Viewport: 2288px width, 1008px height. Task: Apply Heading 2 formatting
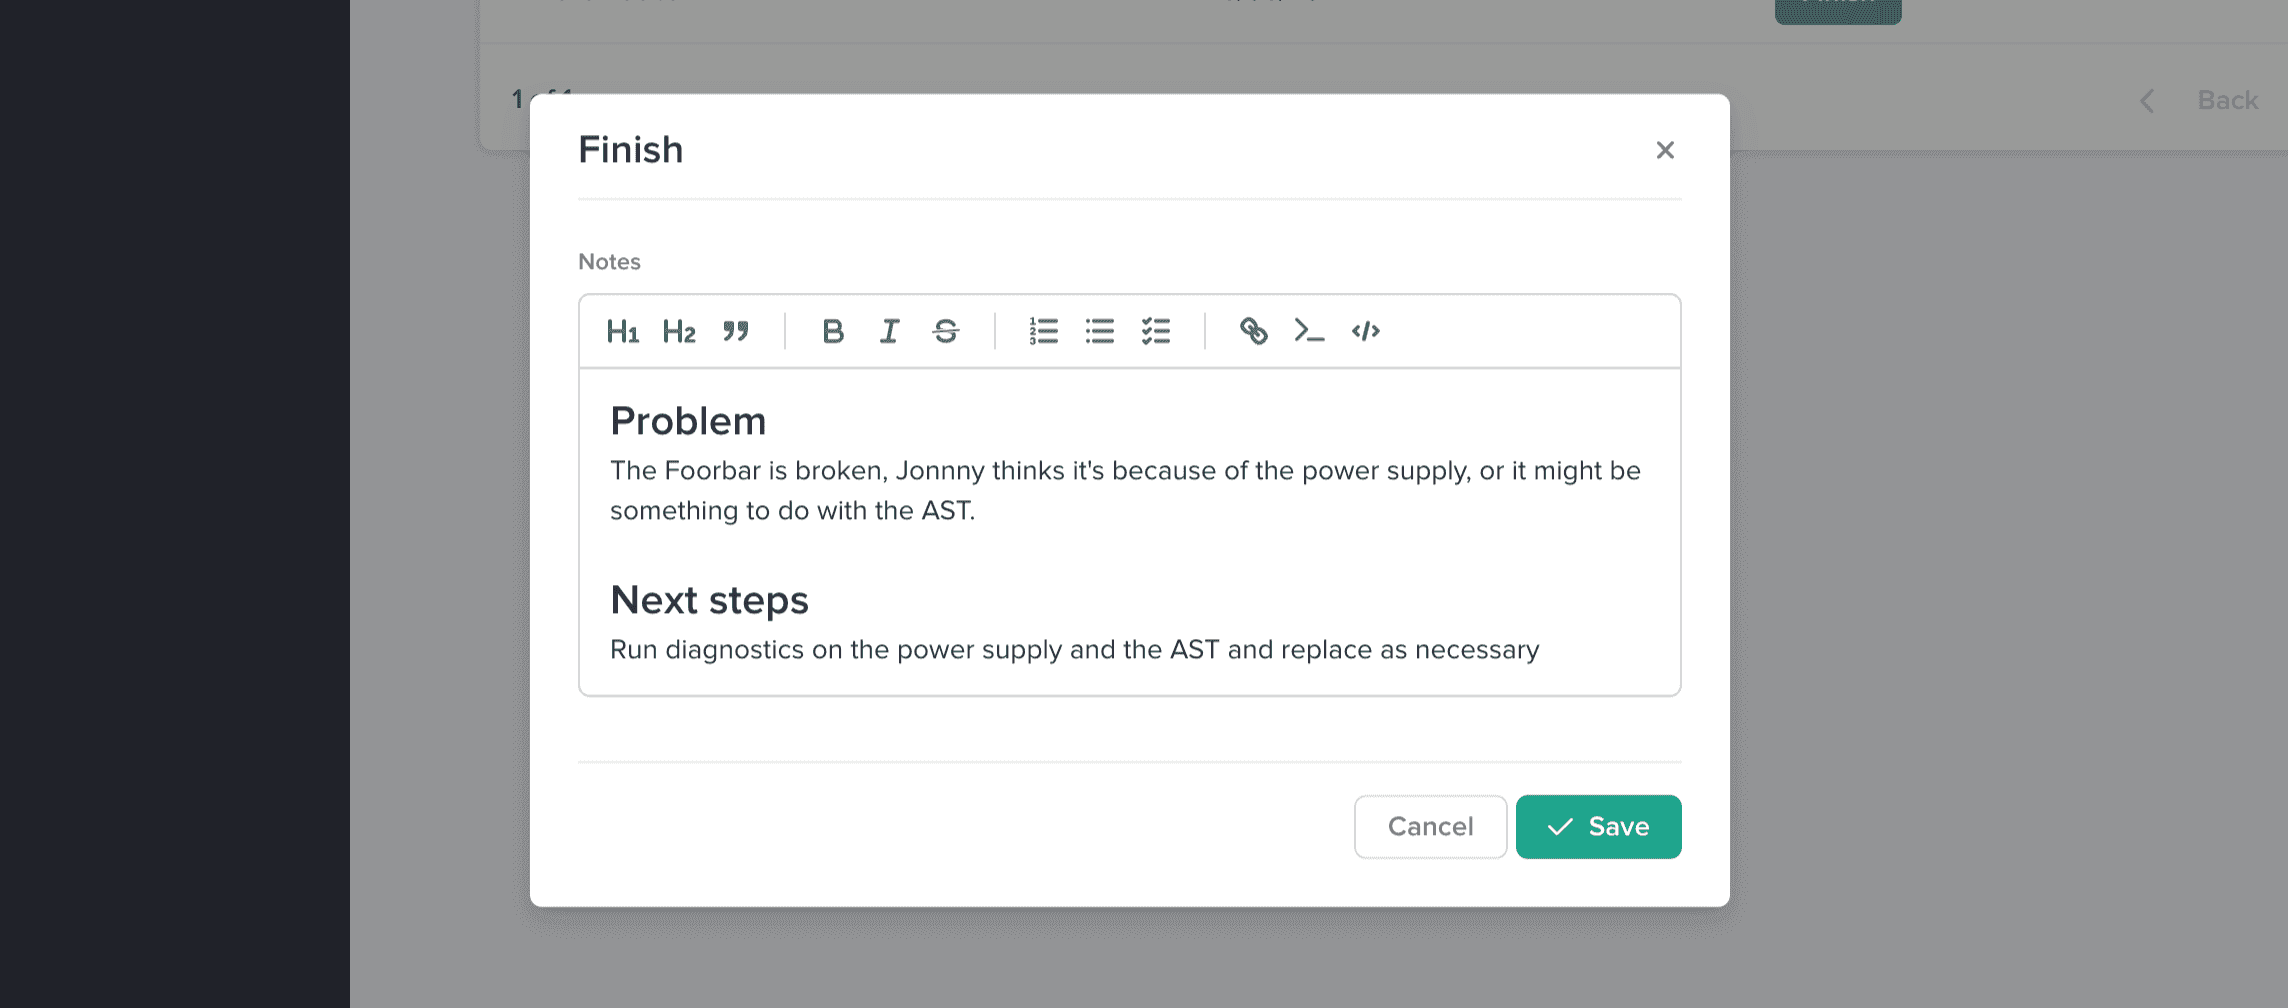coord(679,331)
